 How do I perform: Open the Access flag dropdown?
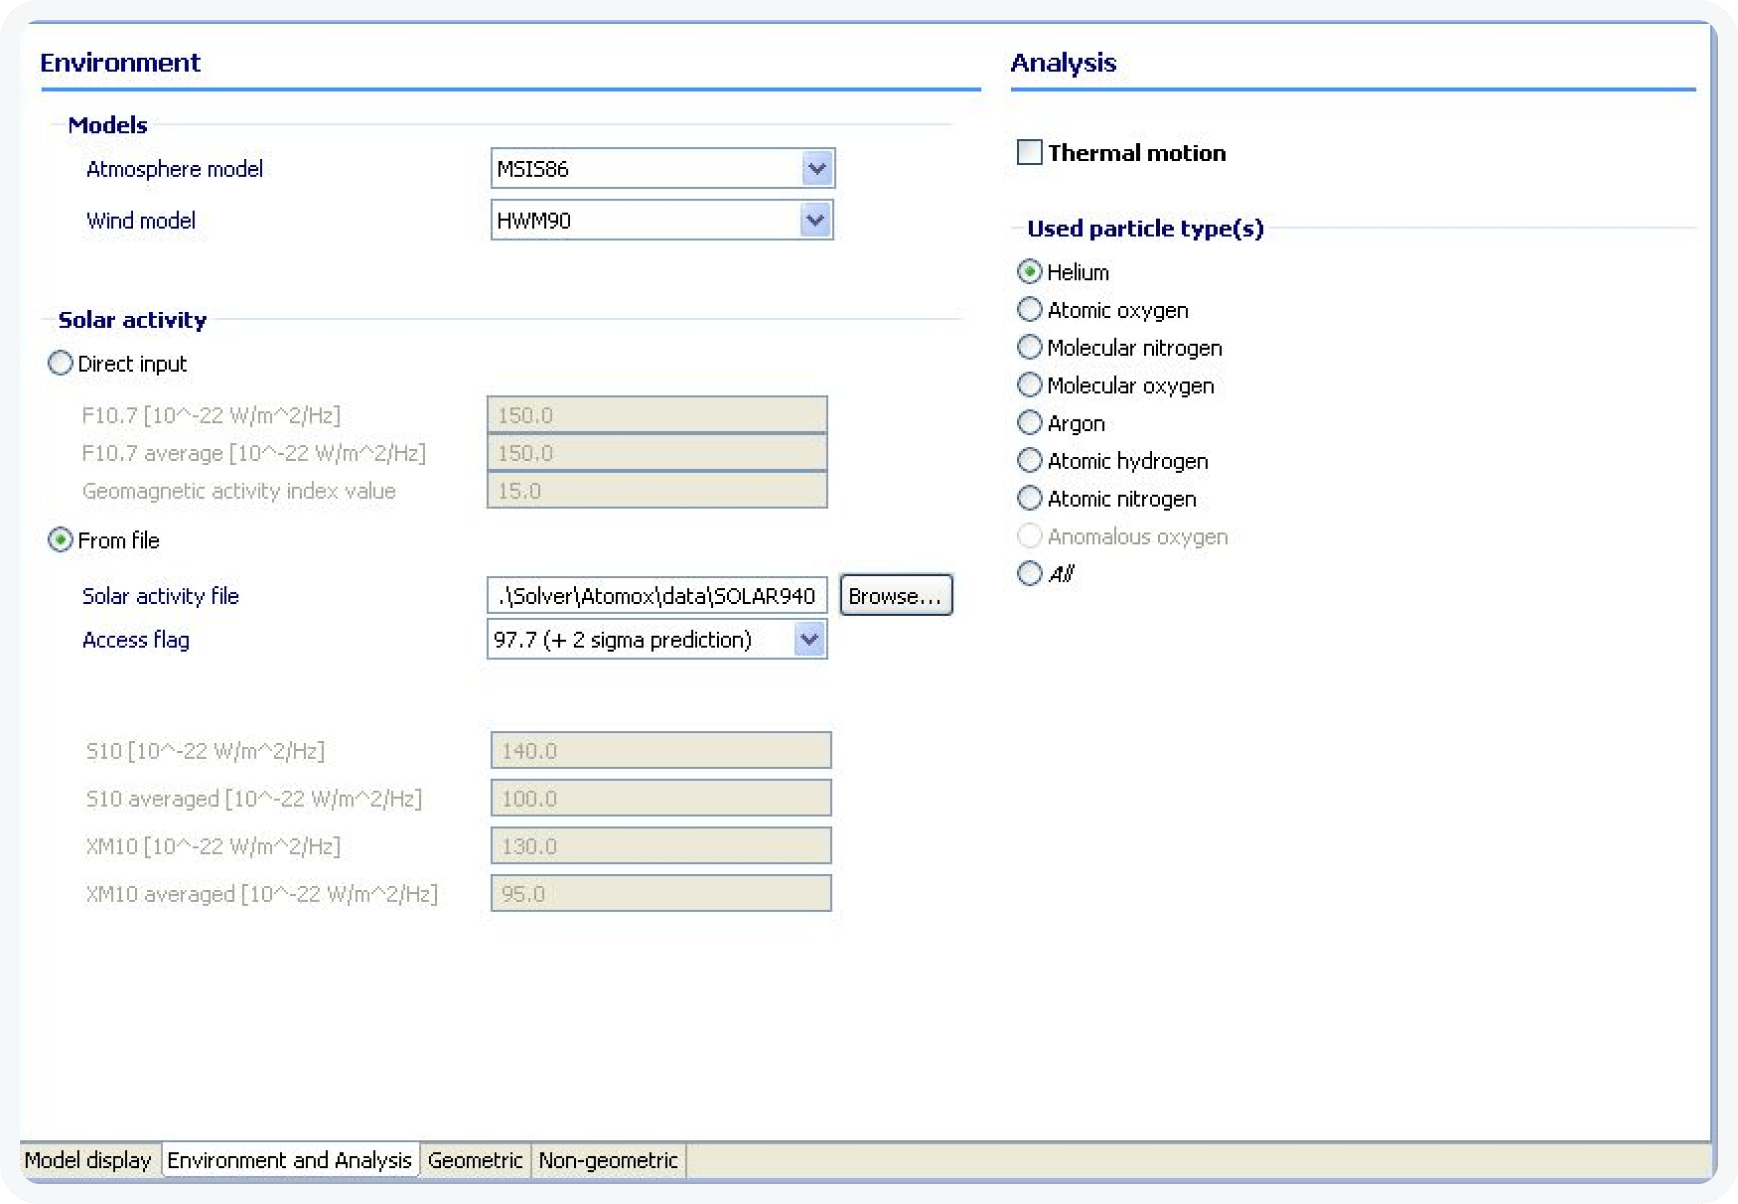tap(809, 639)
